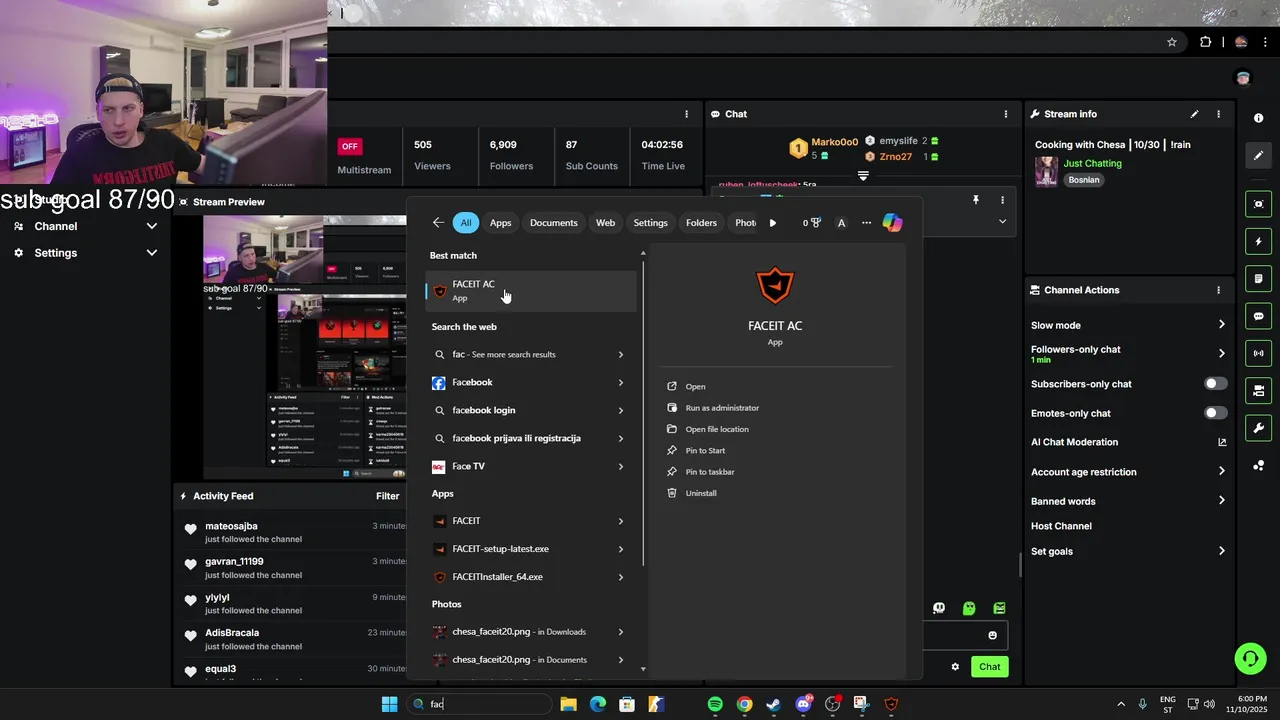1280x720 pixels.
Task: Open Steam from the taskbar
Action: [x=774, y=704]
